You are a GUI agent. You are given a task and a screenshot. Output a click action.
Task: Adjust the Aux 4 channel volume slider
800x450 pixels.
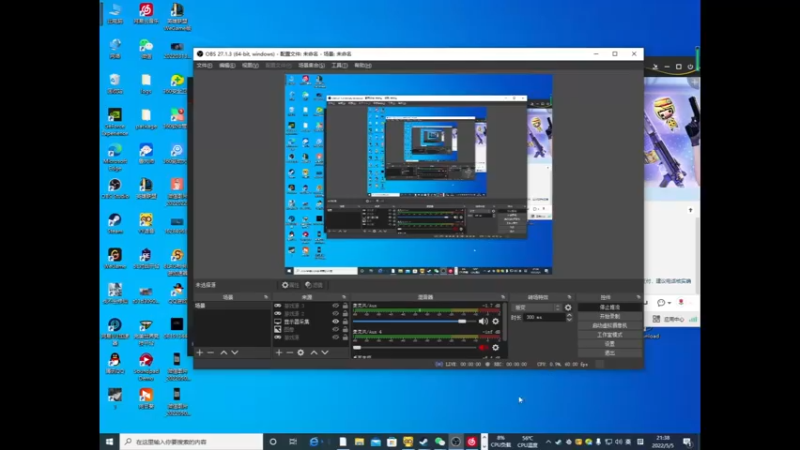(414, 347)
